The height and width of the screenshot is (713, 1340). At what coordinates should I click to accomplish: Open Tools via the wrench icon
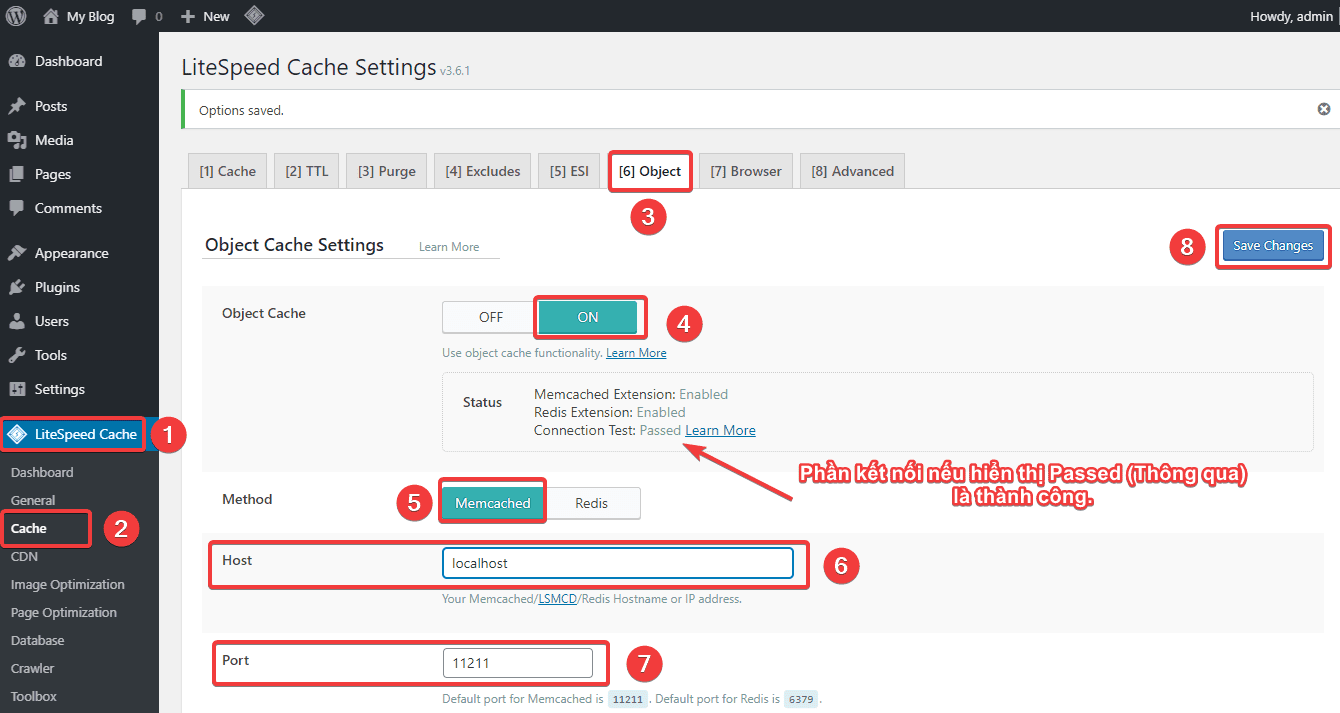pos(17,355)
